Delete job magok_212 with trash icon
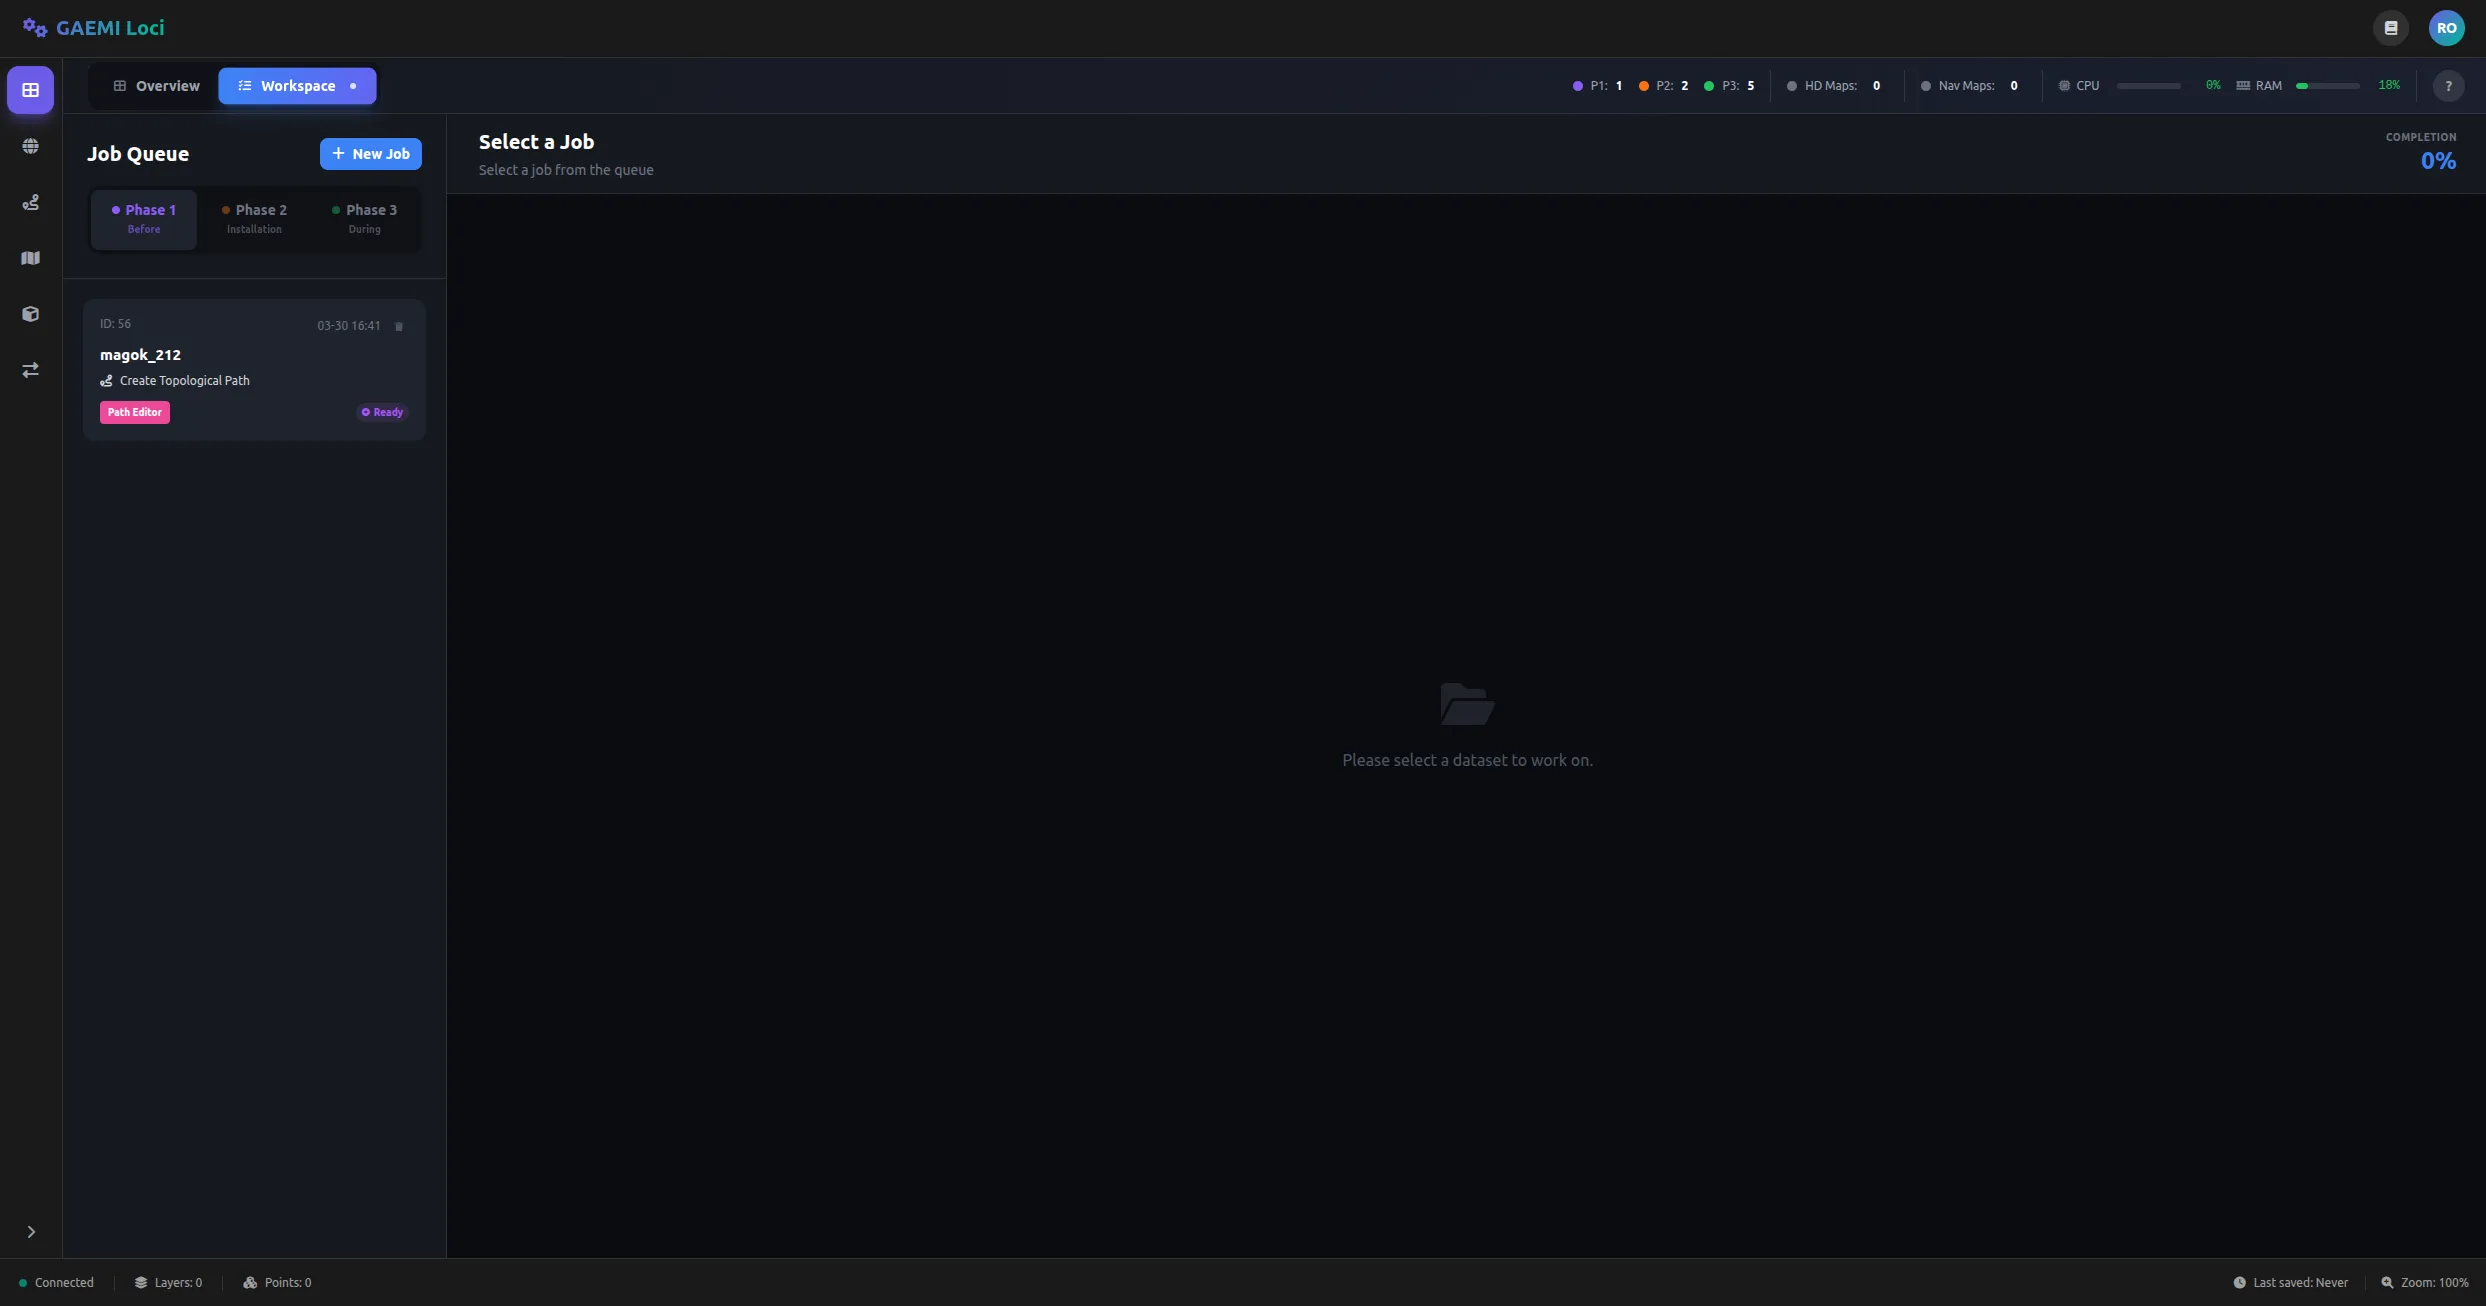 coord(399,326)
